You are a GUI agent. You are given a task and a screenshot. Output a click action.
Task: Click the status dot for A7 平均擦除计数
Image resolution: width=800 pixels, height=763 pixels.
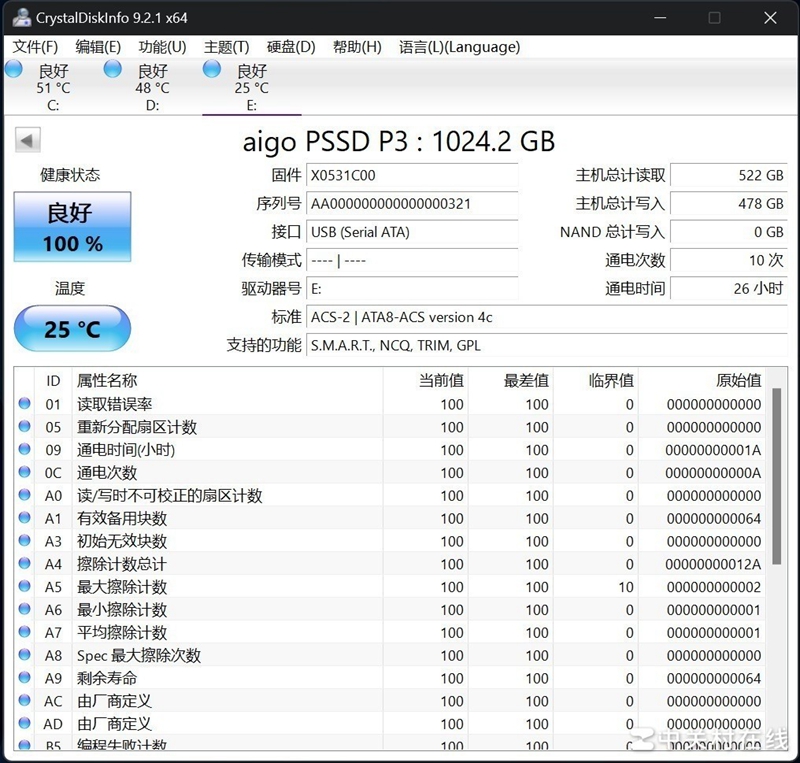click(x=24, y=631)
